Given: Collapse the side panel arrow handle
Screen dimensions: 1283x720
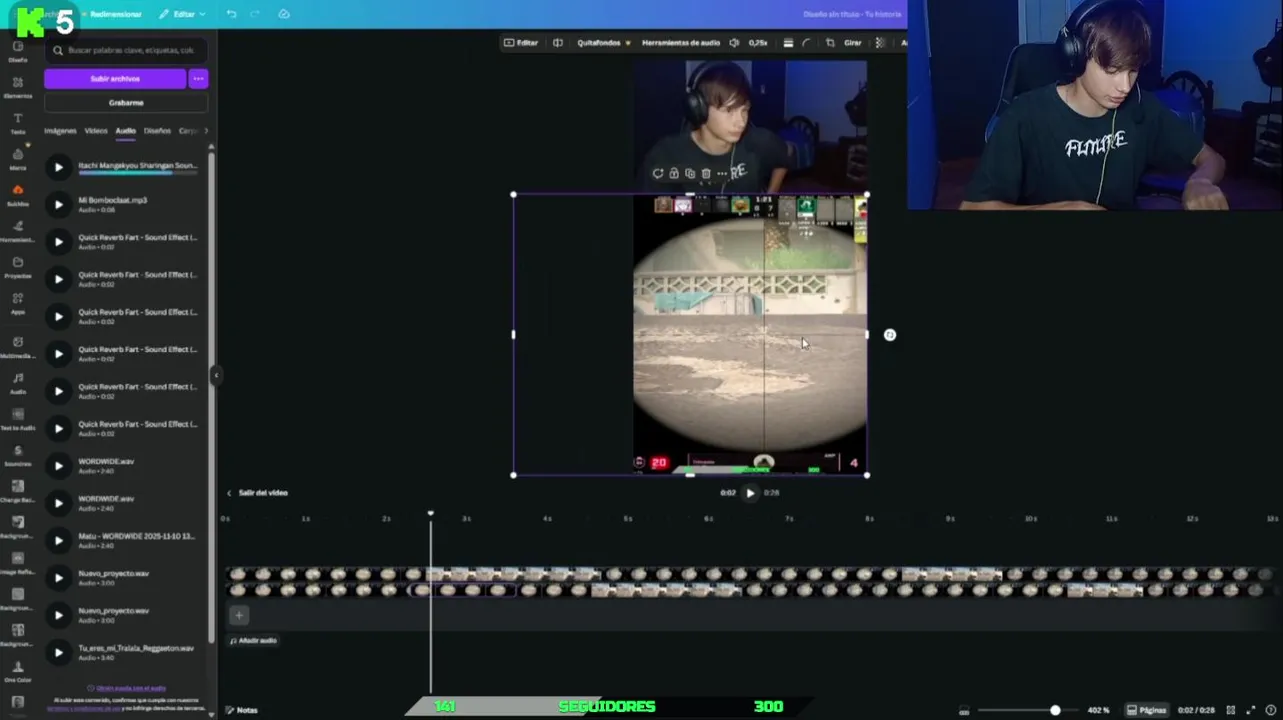Looking at the screenshot, I should tap(215, 375).
